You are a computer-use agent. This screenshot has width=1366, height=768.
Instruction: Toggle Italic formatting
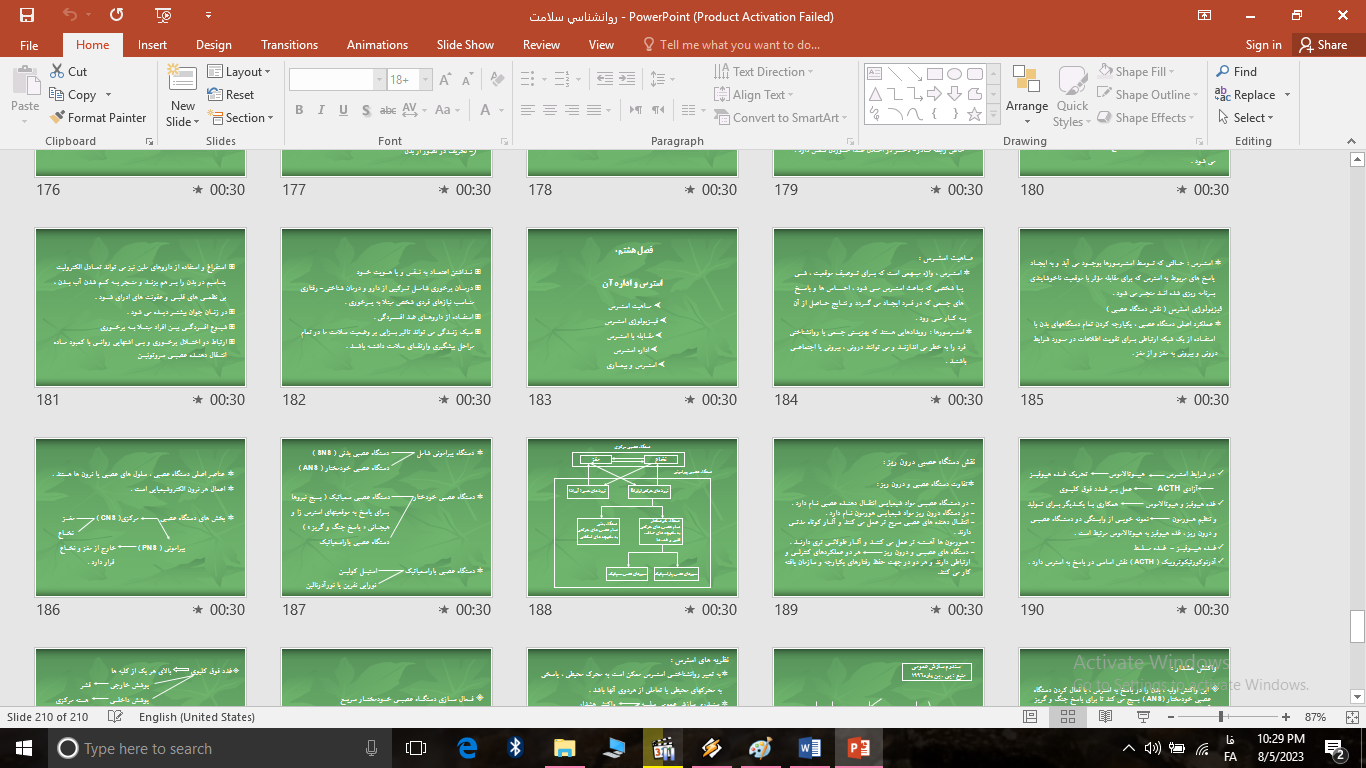(x=321, y=110)
